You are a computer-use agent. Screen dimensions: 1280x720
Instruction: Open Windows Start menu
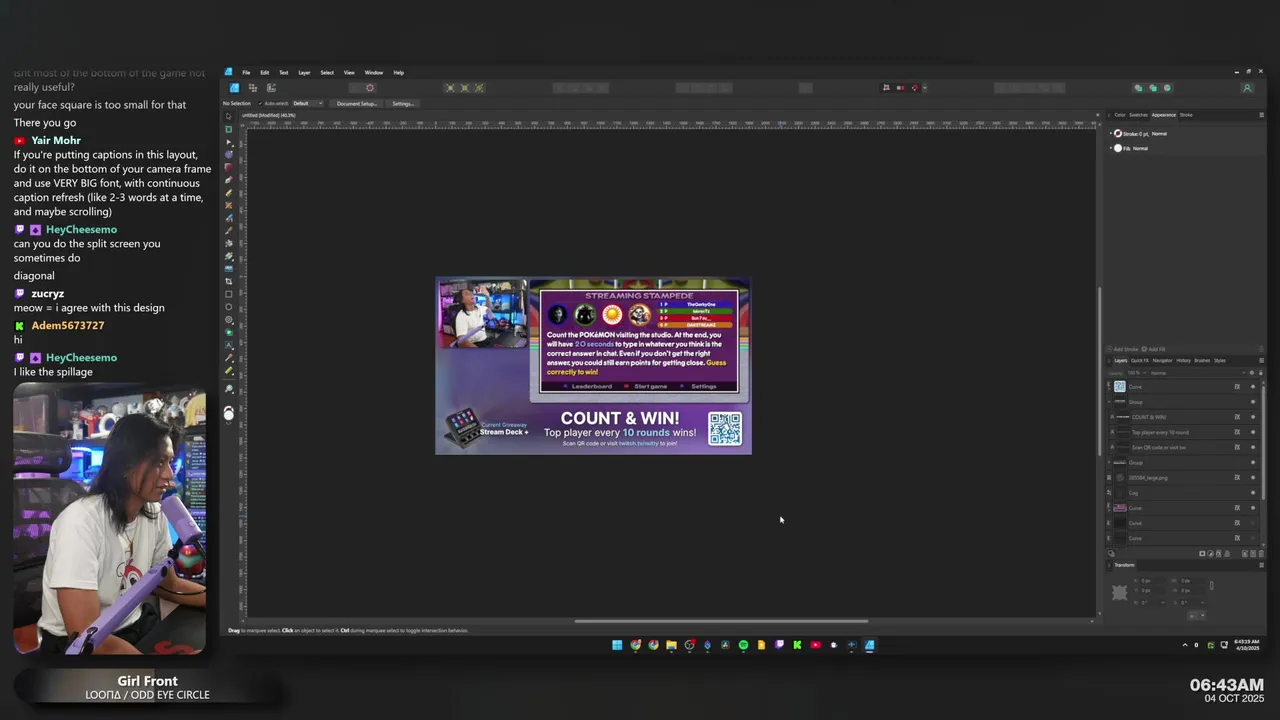(x=617, y=645)
